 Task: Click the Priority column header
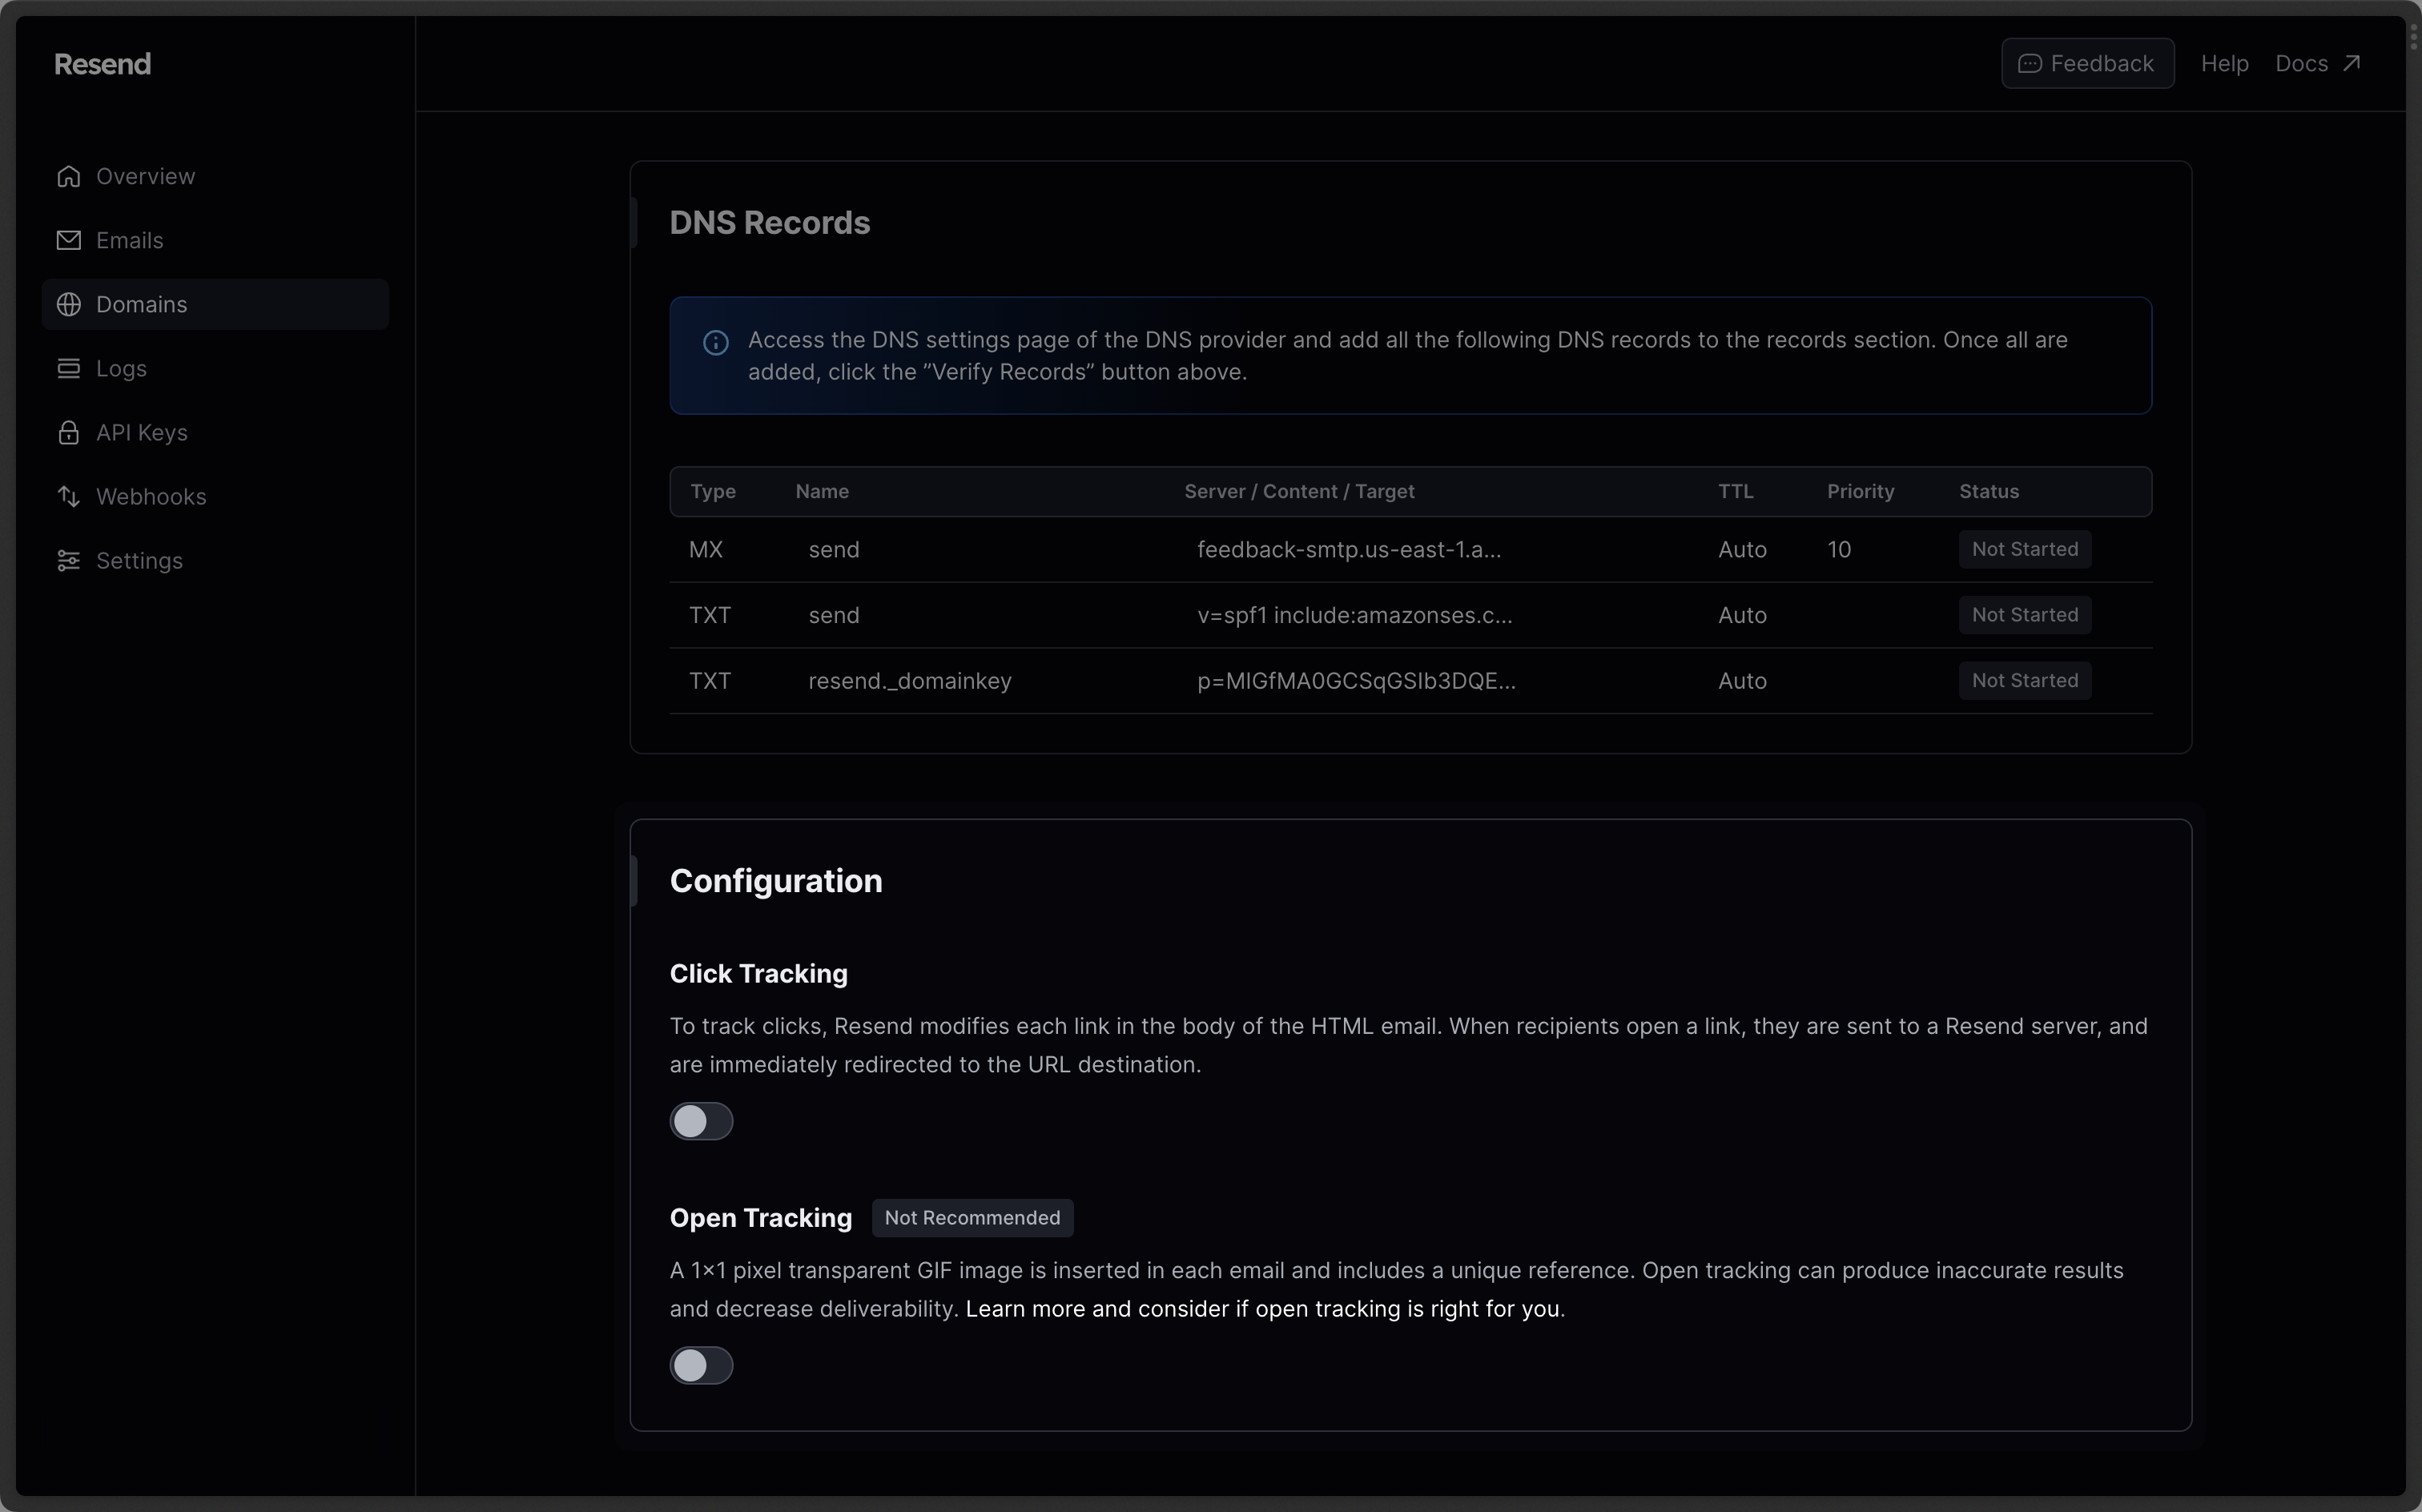coord(1860,491)
